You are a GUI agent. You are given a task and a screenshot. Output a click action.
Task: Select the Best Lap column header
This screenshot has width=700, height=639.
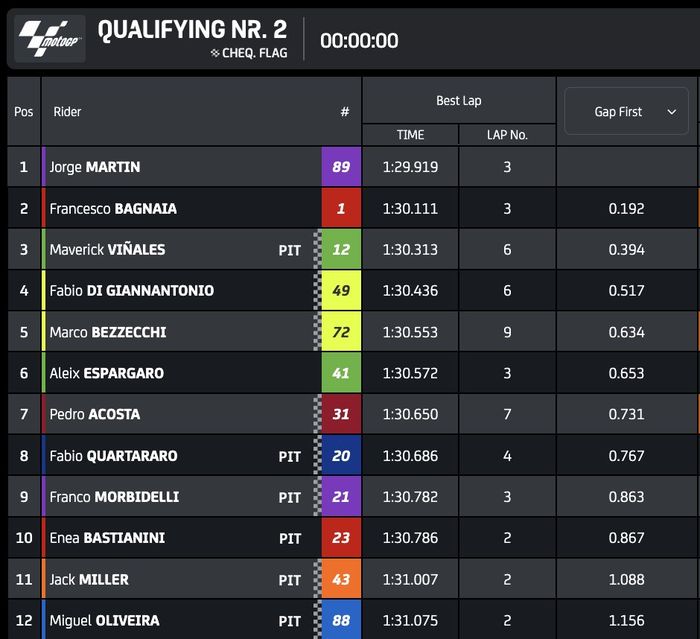[x=459, y=101]
